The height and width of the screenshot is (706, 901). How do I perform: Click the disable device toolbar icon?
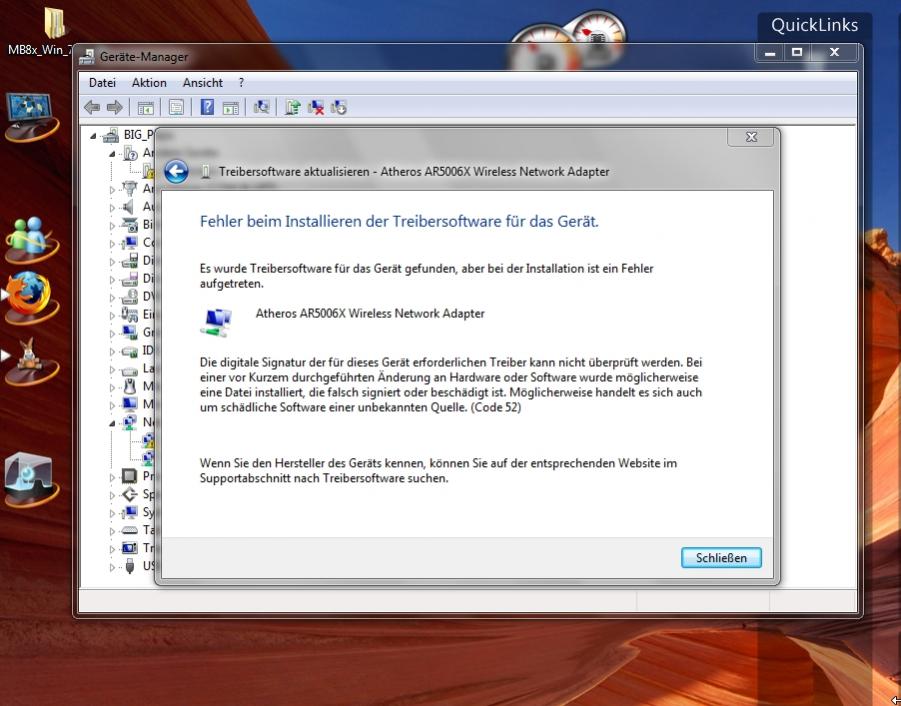tap(338, 107)
